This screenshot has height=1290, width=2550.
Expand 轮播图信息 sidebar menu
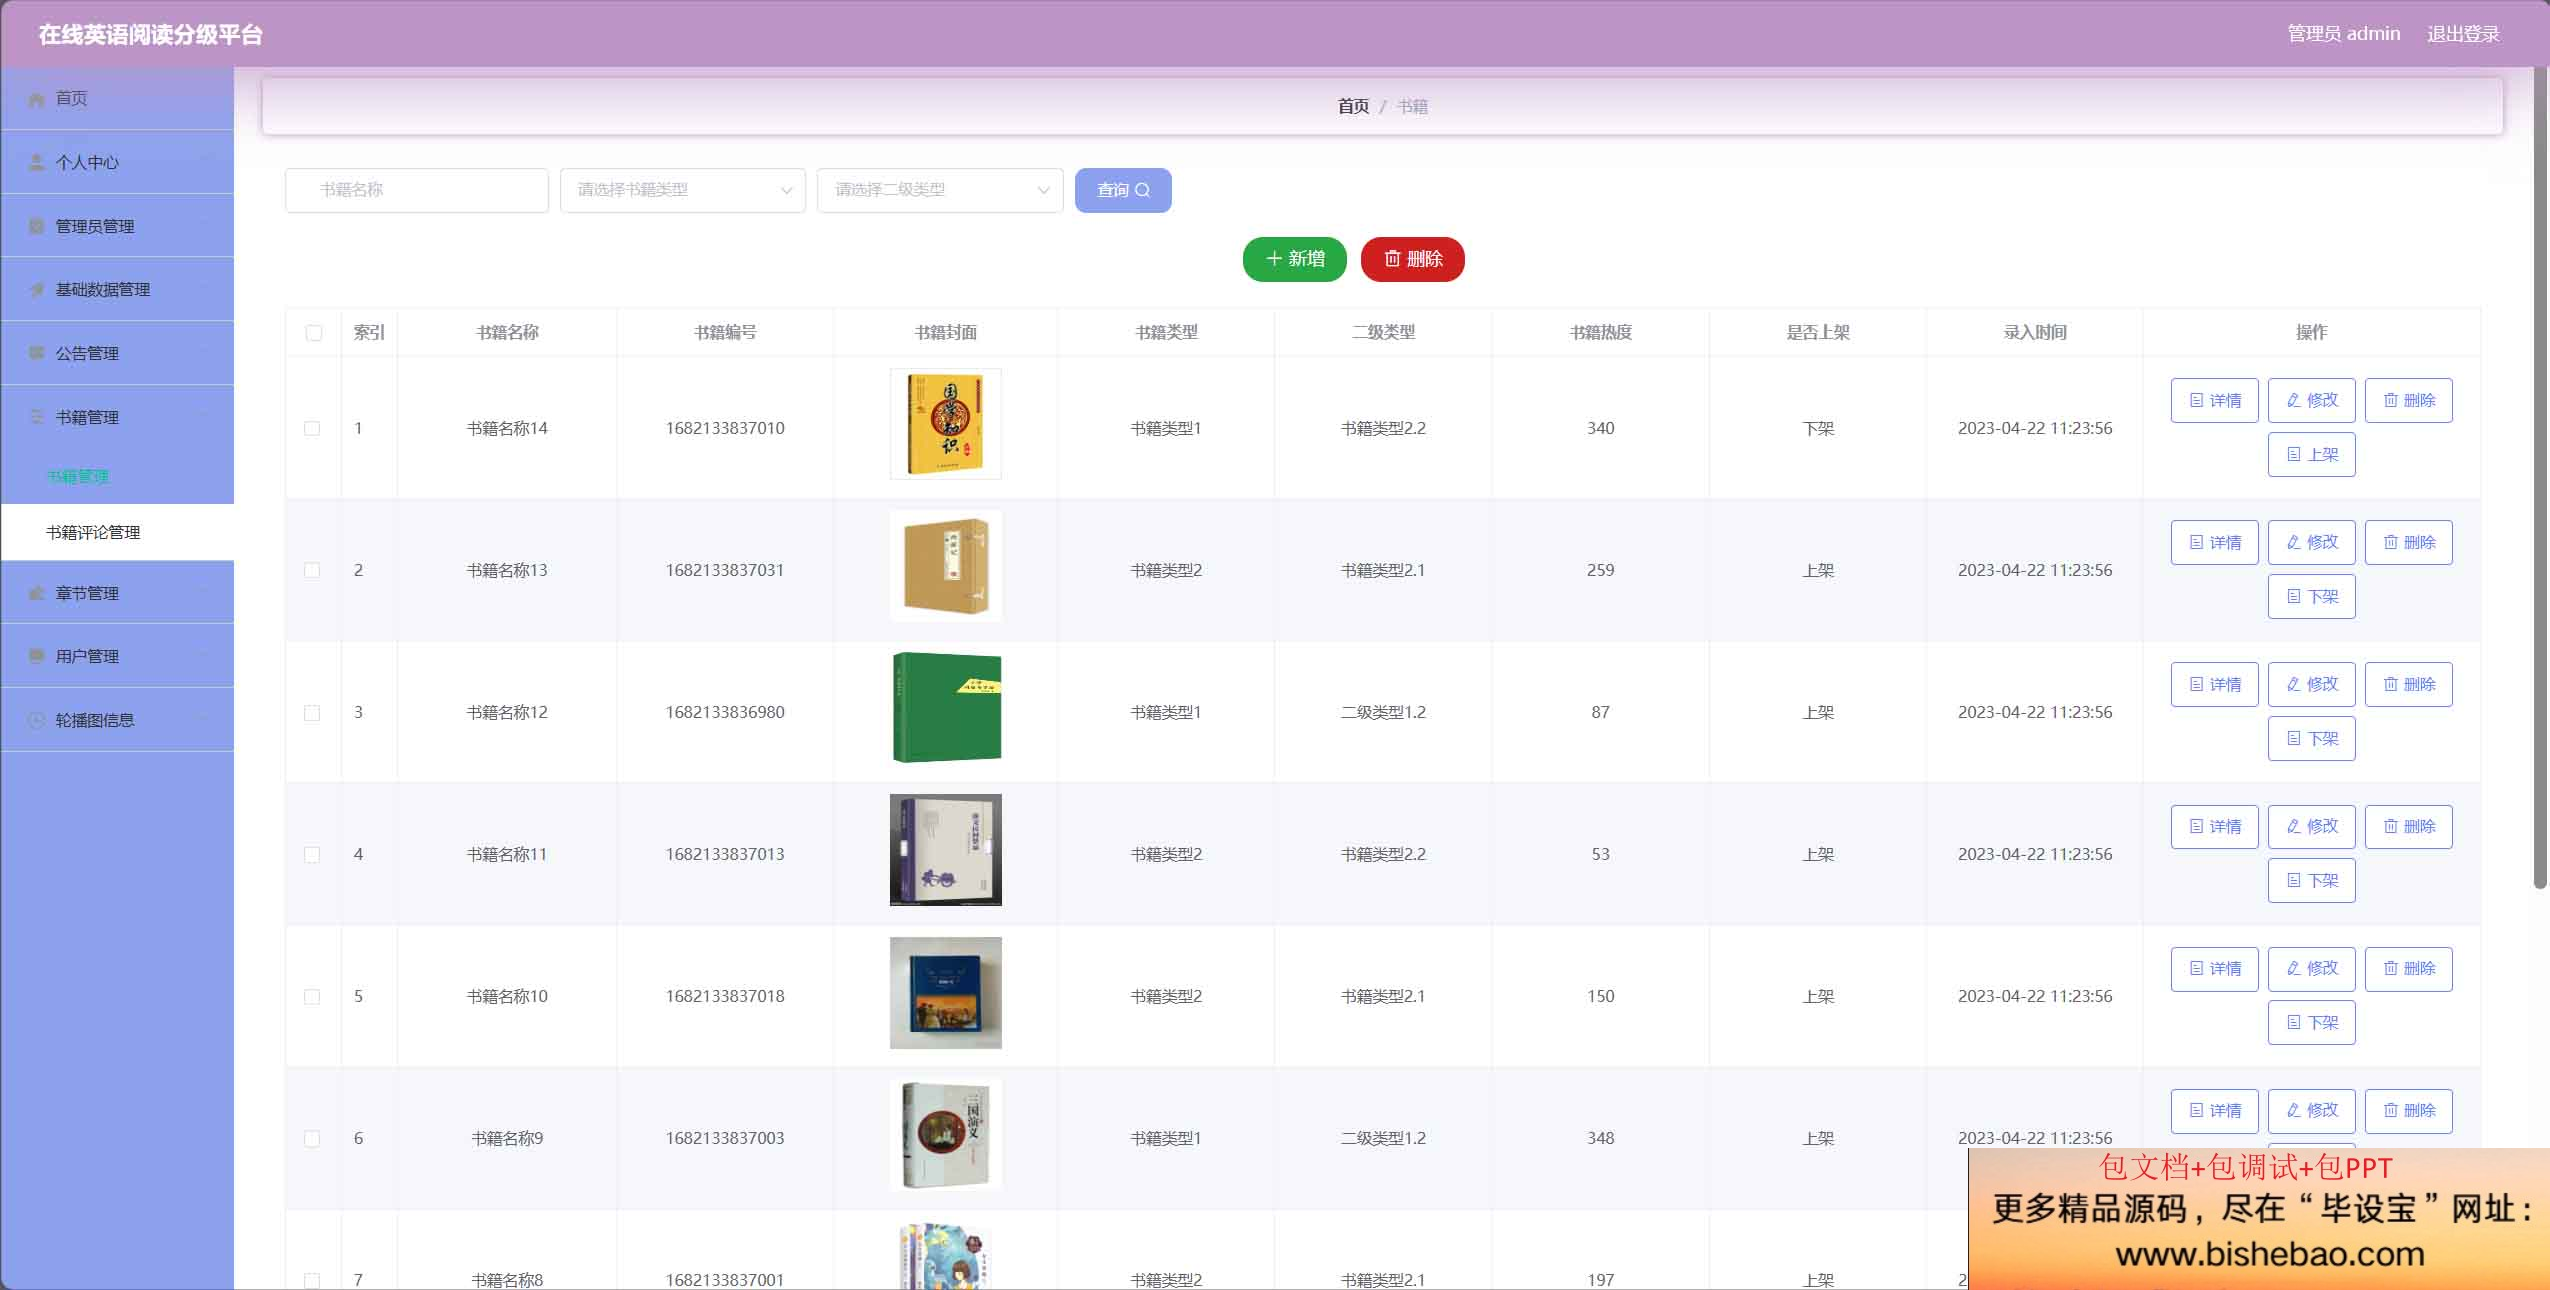tap(117, 720)
